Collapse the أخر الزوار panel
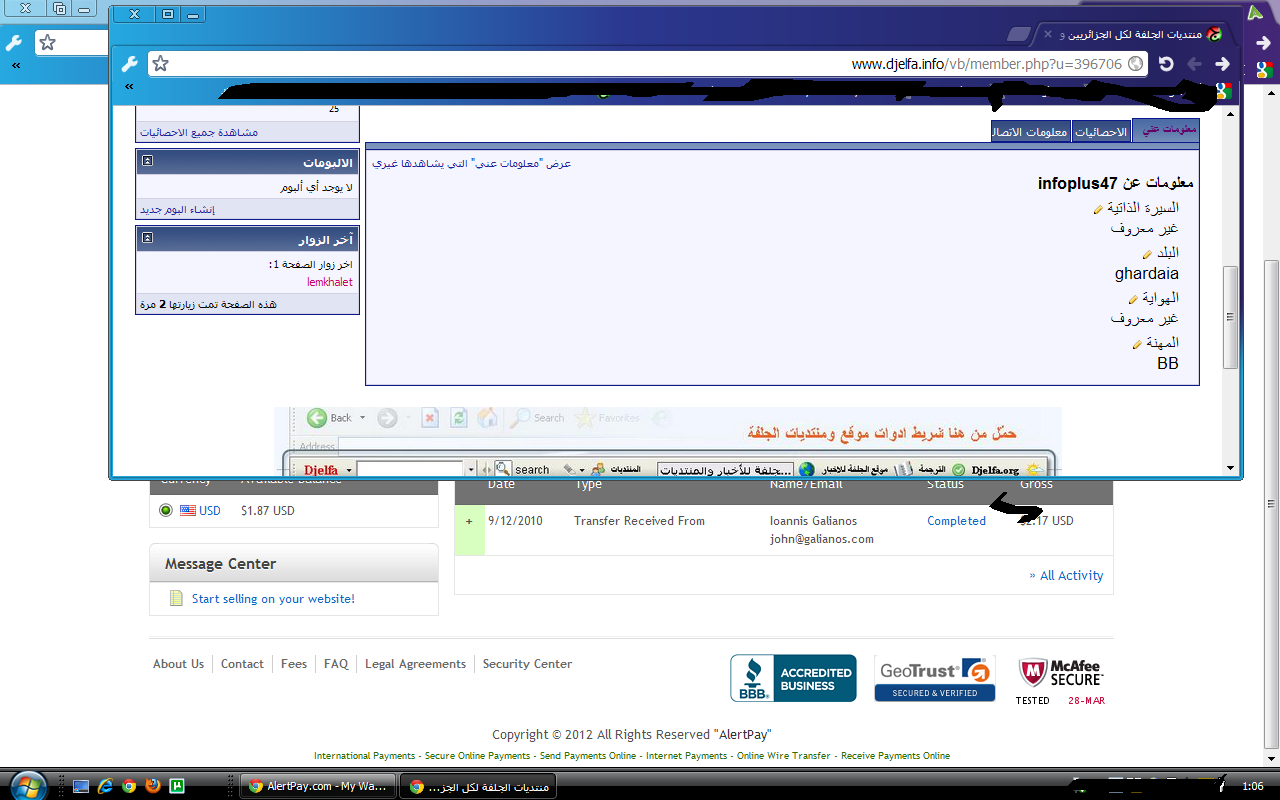Viewport: 1280px width, 800px height. (x=147, y=238)
